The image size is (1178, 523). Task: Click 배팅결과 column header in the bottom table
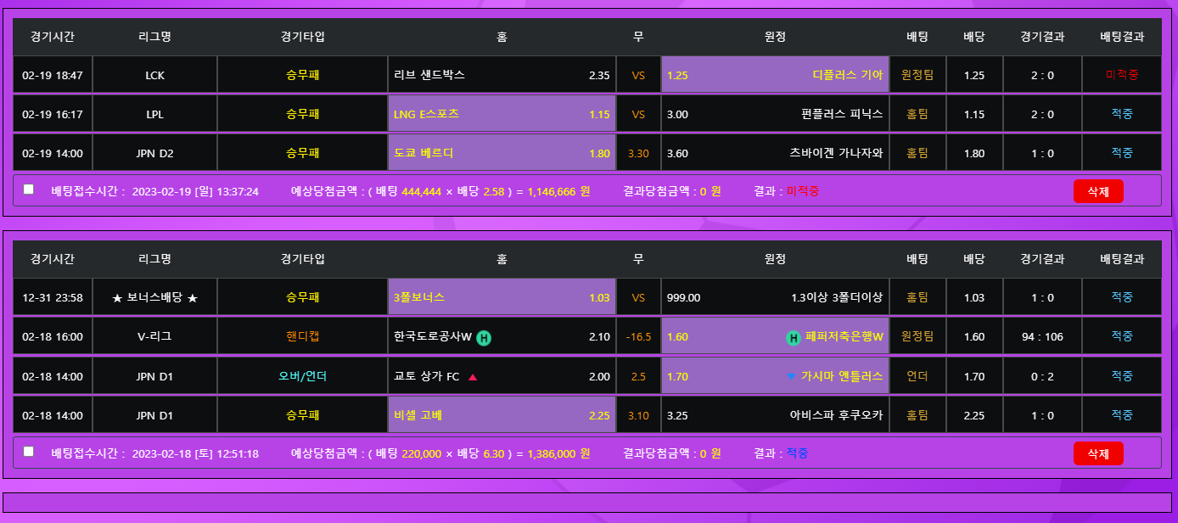click(x=1121, y=259)
